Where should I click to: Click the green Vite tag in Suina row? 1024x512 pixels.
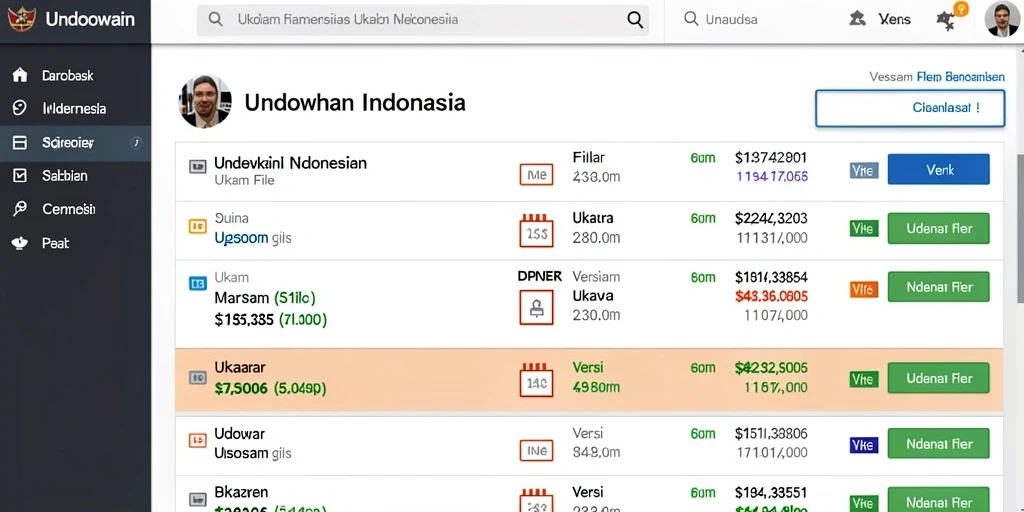pos(864,229)
